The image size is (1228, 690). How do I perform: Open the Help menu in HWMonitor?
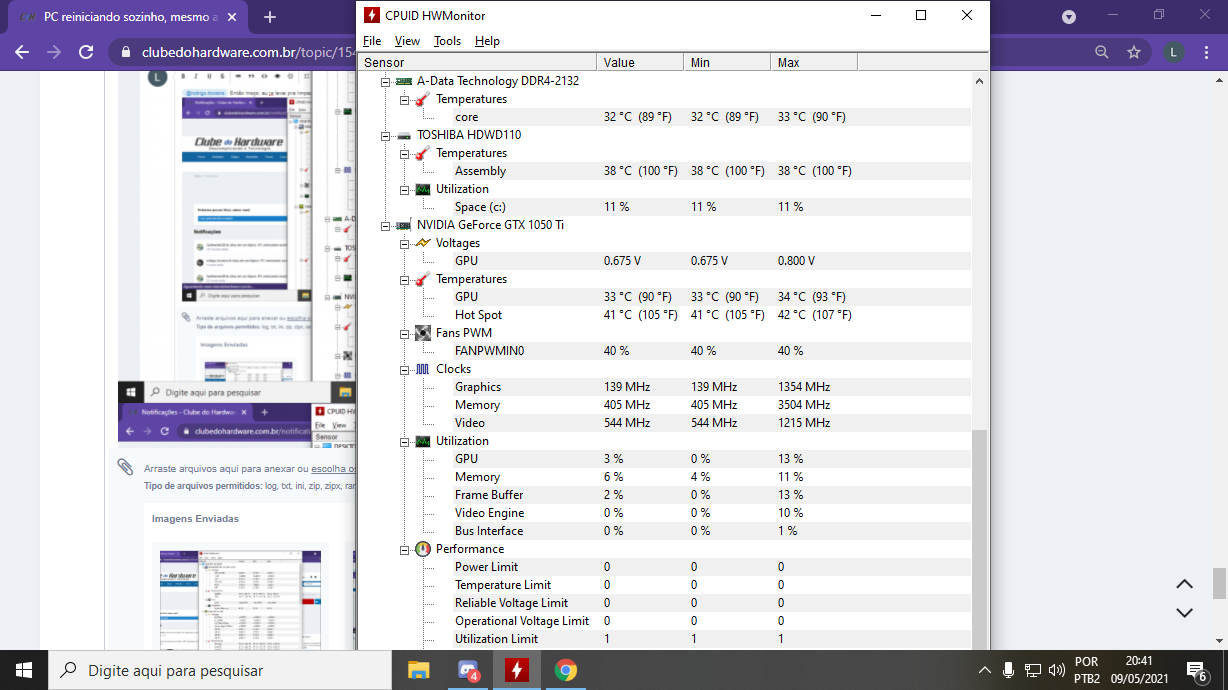click(x=487, y=41)
